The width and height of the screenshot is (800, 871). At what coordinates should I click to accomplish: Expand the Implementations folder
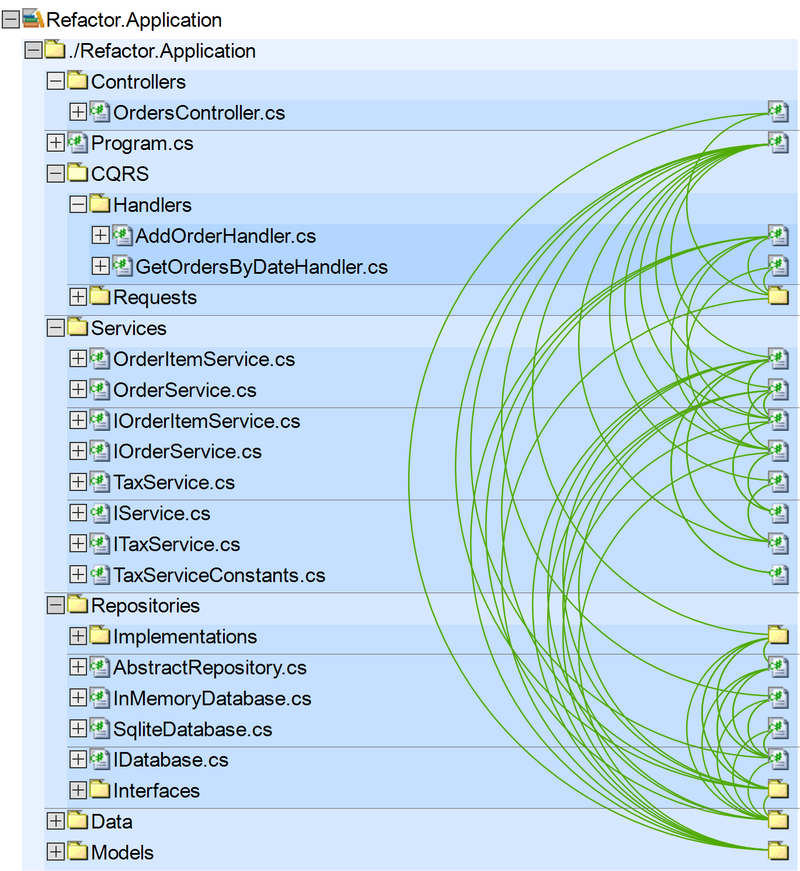pos(77,636)
